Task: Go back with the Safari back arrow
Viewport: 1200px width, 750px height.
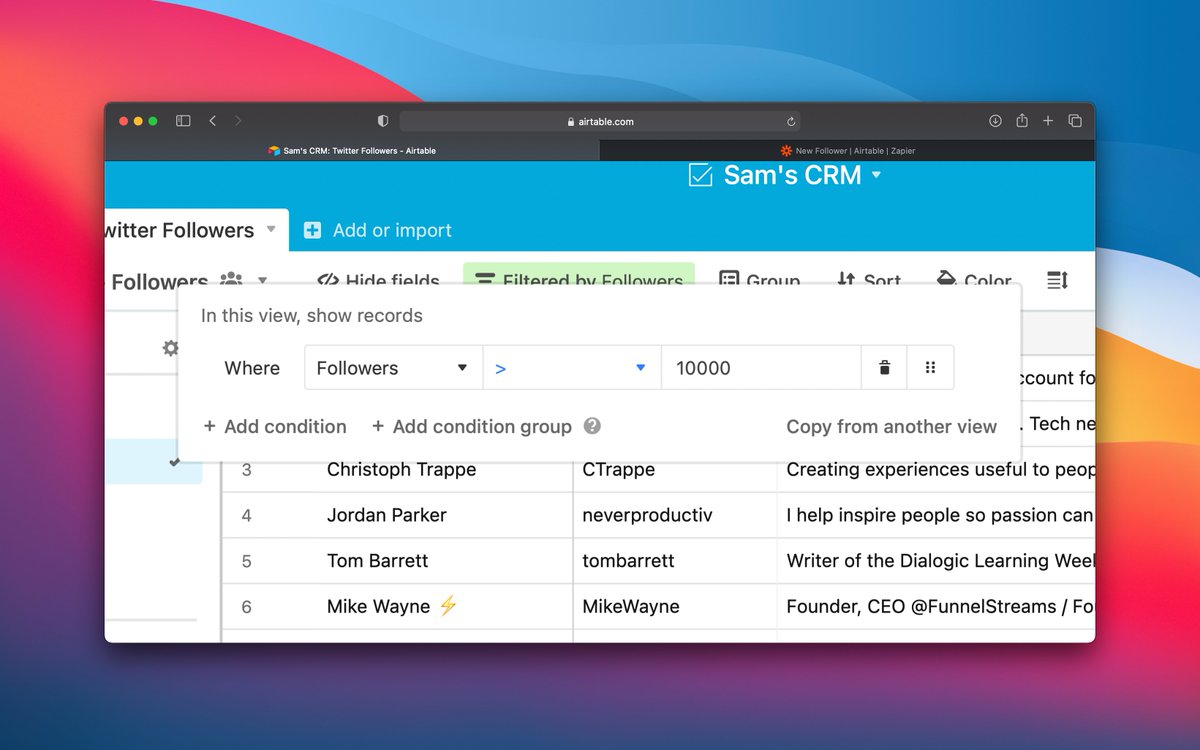Action: click(x=212, y=121)
